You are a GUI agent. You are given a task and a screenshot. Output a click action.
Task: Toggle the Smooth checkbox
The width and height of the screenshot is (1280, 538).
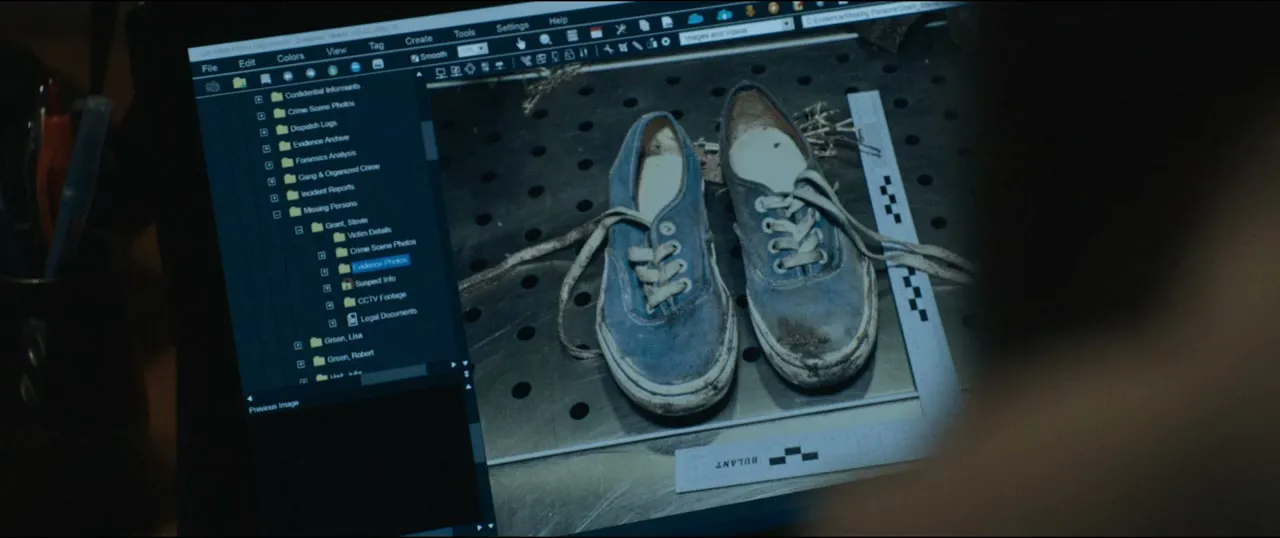pos(415,58)
